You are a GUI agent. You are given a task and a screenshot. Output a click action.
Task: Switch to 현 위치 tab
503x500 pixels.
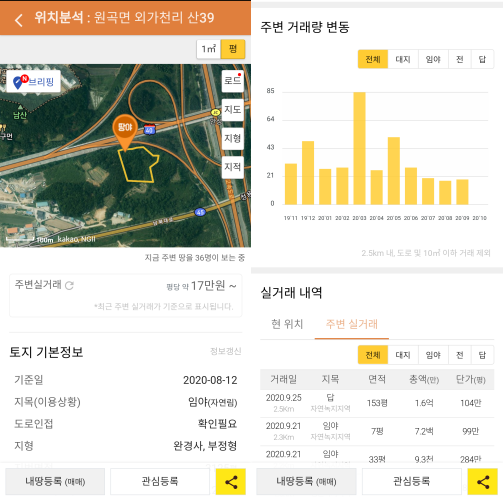point(287,324)
